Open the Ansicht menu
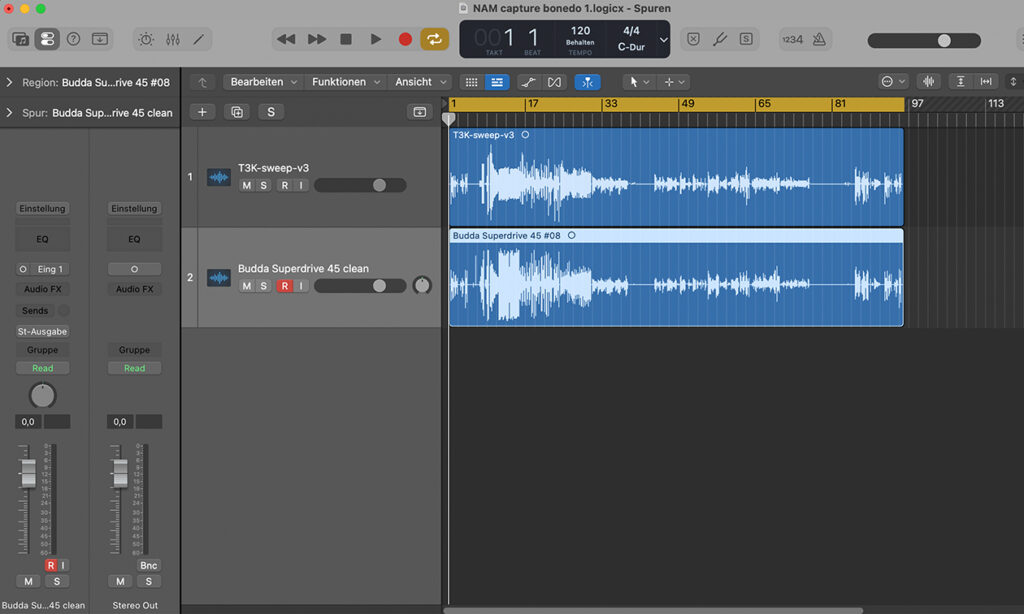Screen dimensions: 1024x614 pyautogui.click(x=421, y=82)
